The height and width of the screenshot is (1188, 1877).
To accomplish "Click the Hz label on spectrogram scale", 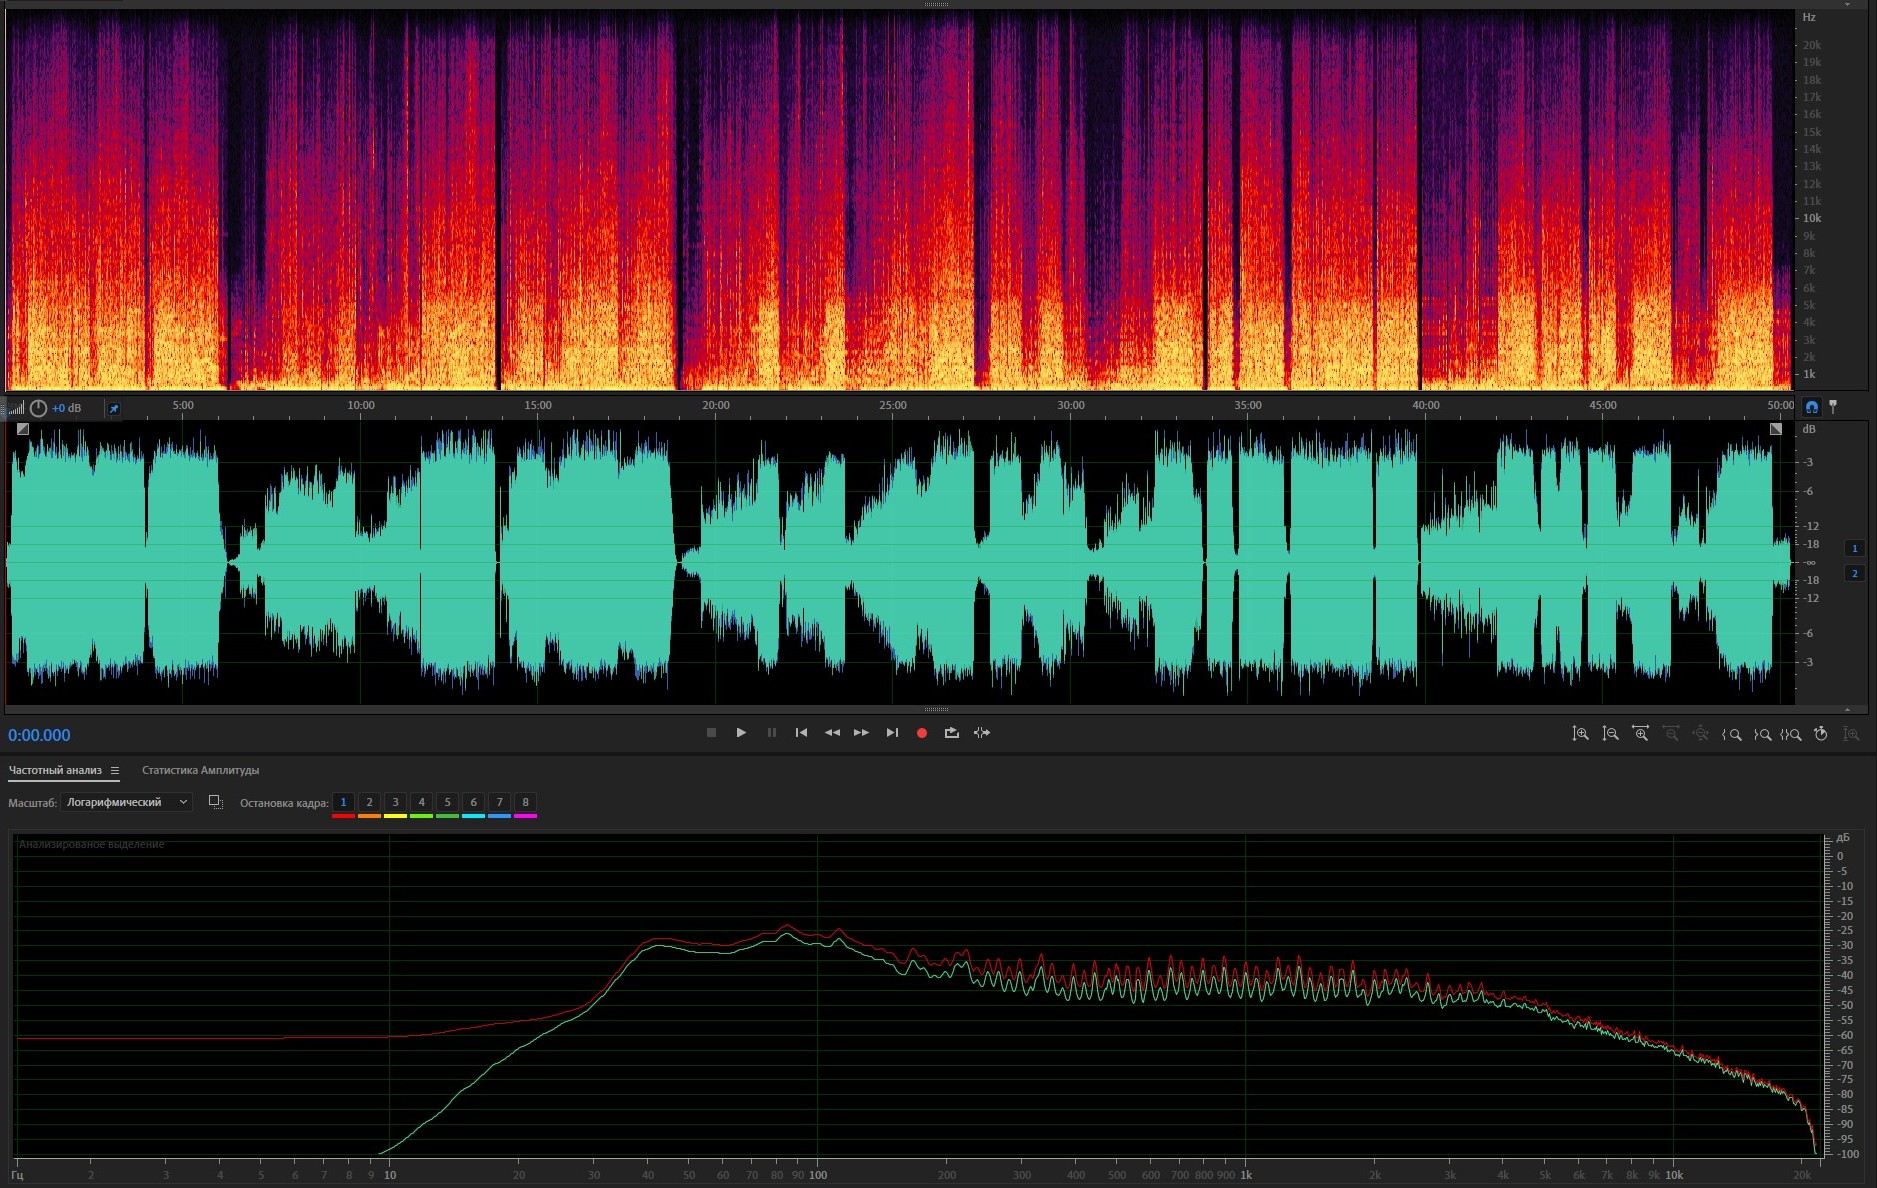I will [x=1809, y=17].
